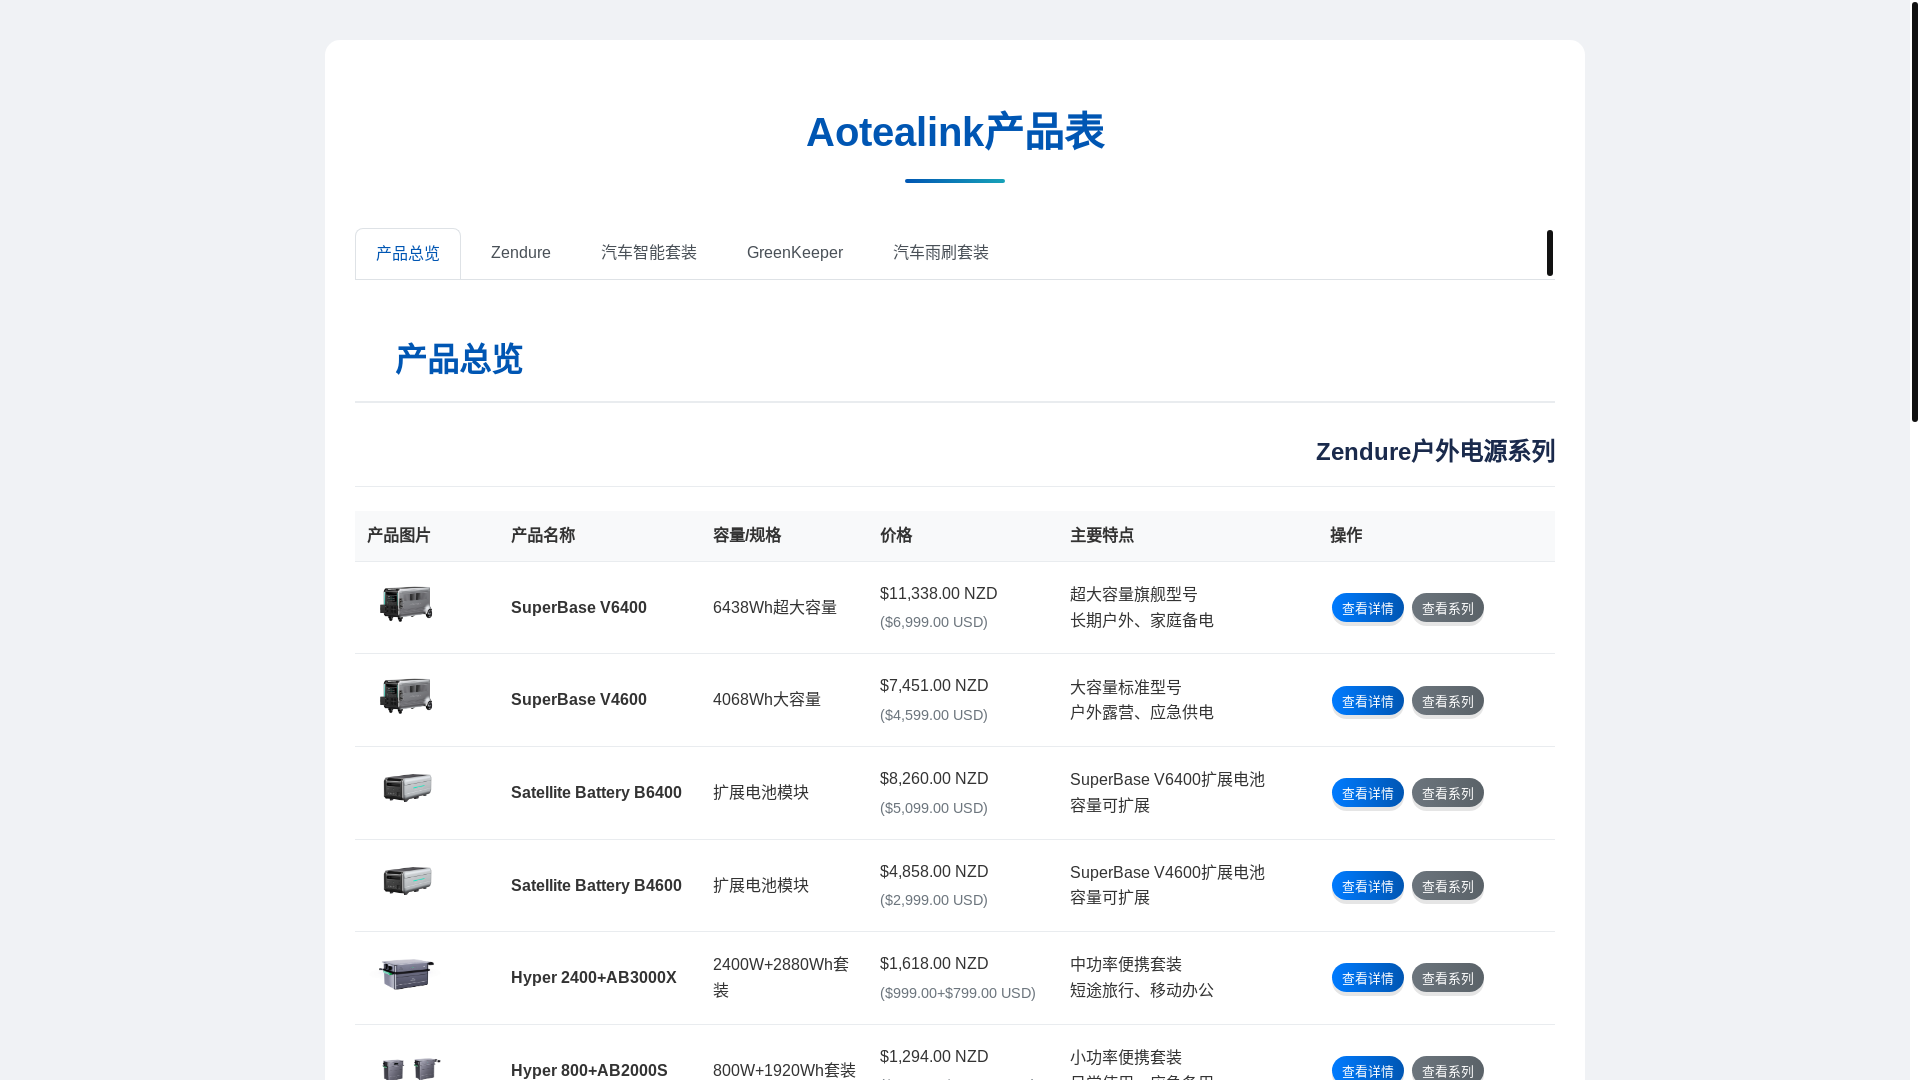Open the 产品总览 tab
The image size is (1920, 1080).
point(407,253)
